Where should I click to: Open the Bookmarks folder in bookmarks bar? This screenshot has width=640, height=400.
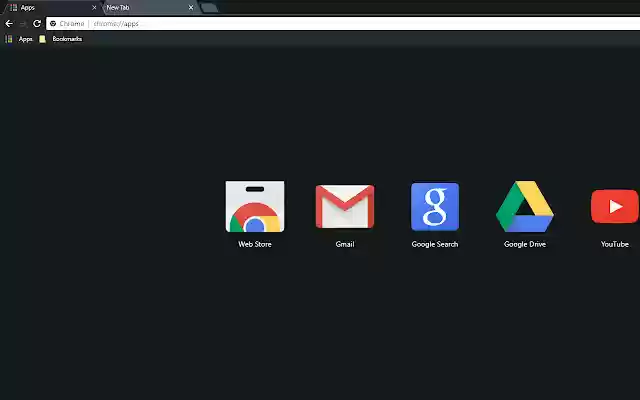60,39
